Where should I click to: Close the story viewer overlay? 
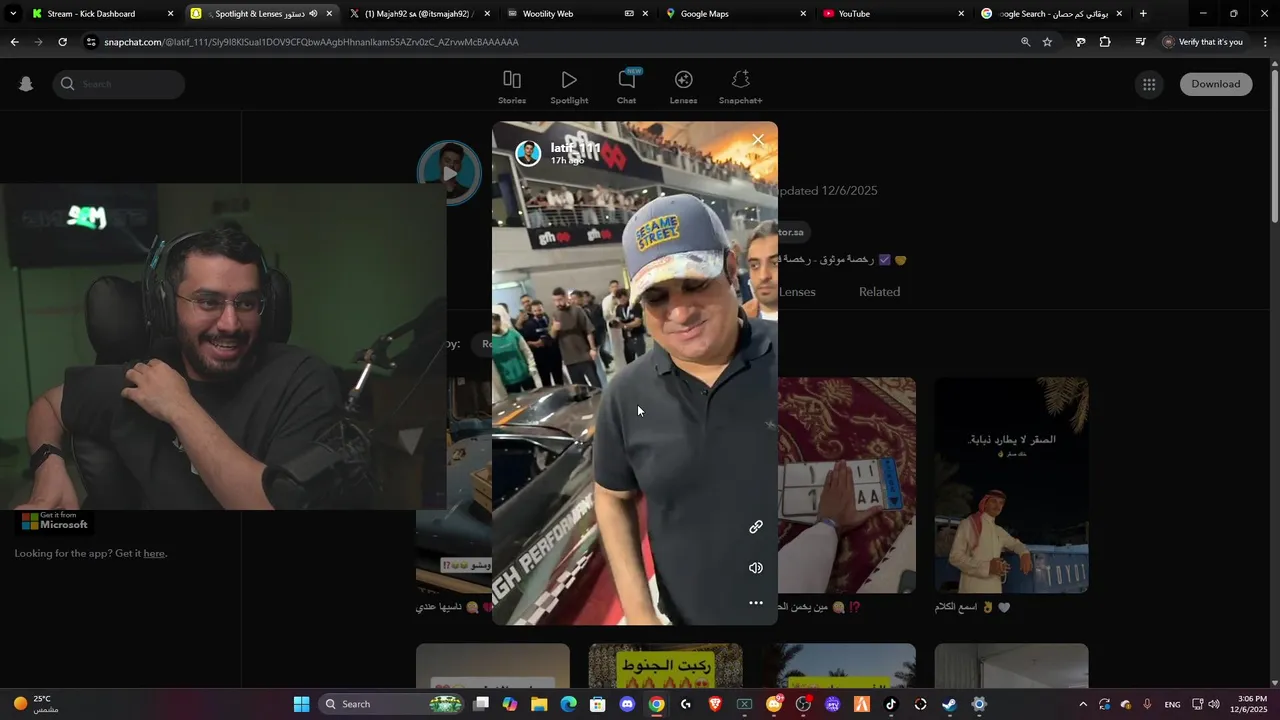point(758,140)
